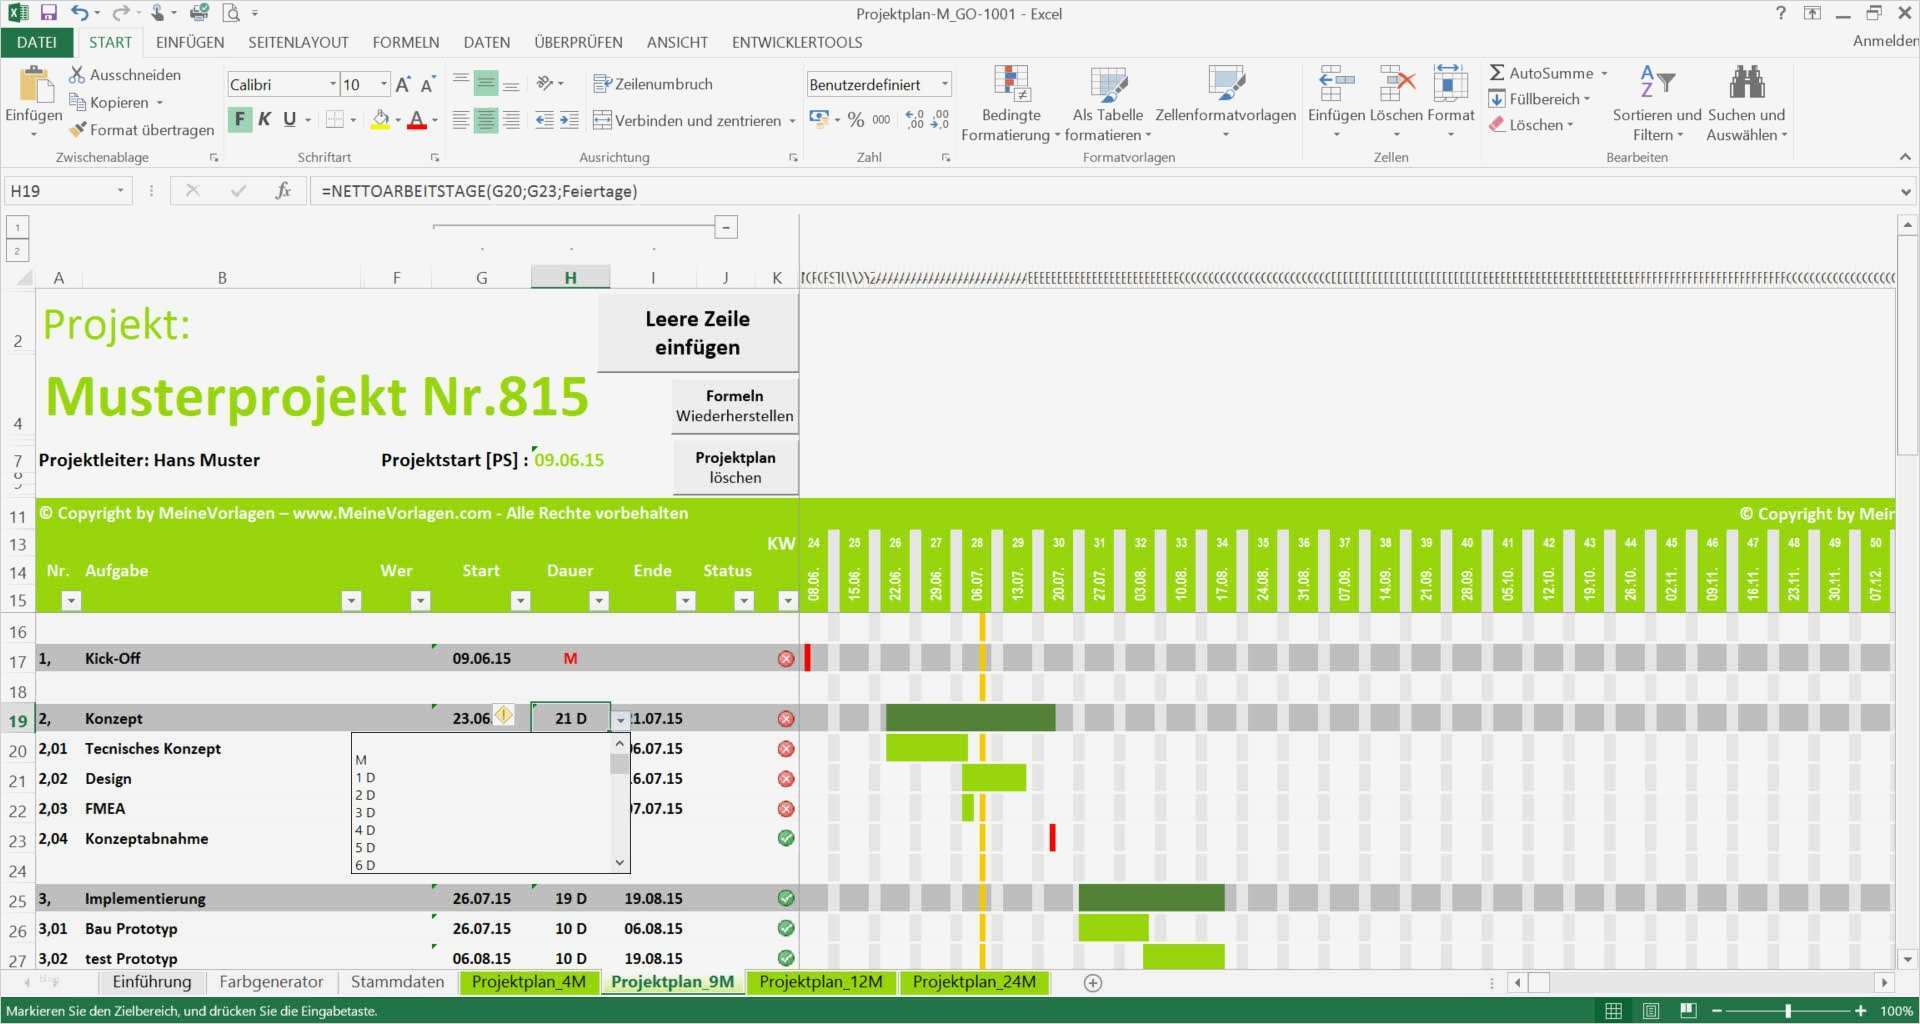The image size is (1920, 1024).
Task: Click the Format Painter brush icon
Action: [77, 130]
